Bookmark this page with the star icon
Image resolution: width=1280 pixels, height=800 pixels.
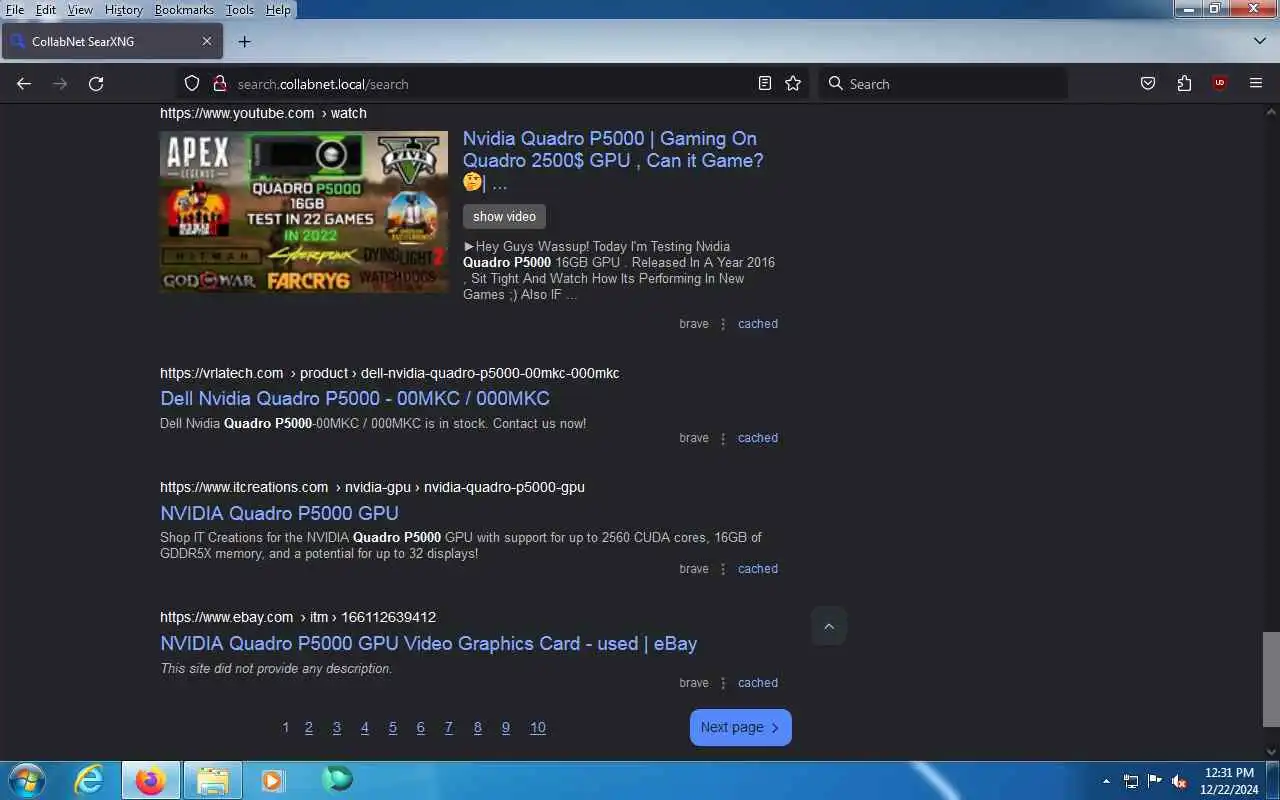point(793,84)
